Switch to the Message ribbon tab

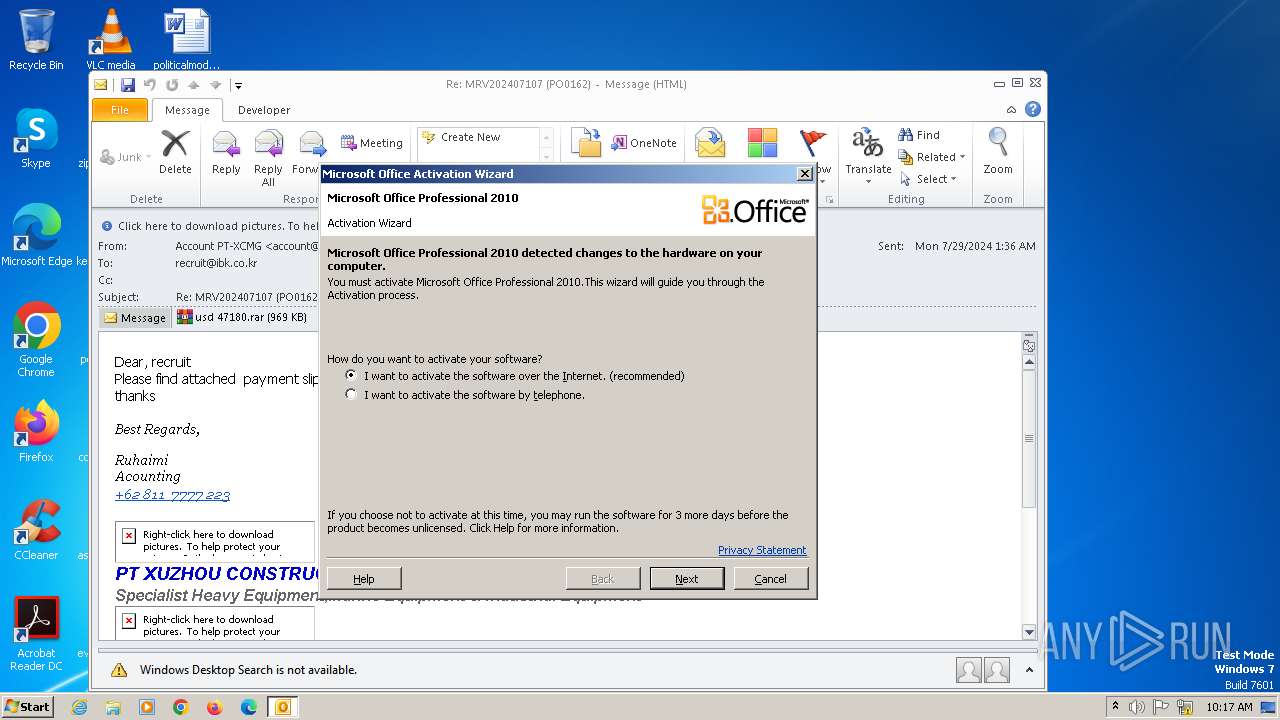point(187,110)
